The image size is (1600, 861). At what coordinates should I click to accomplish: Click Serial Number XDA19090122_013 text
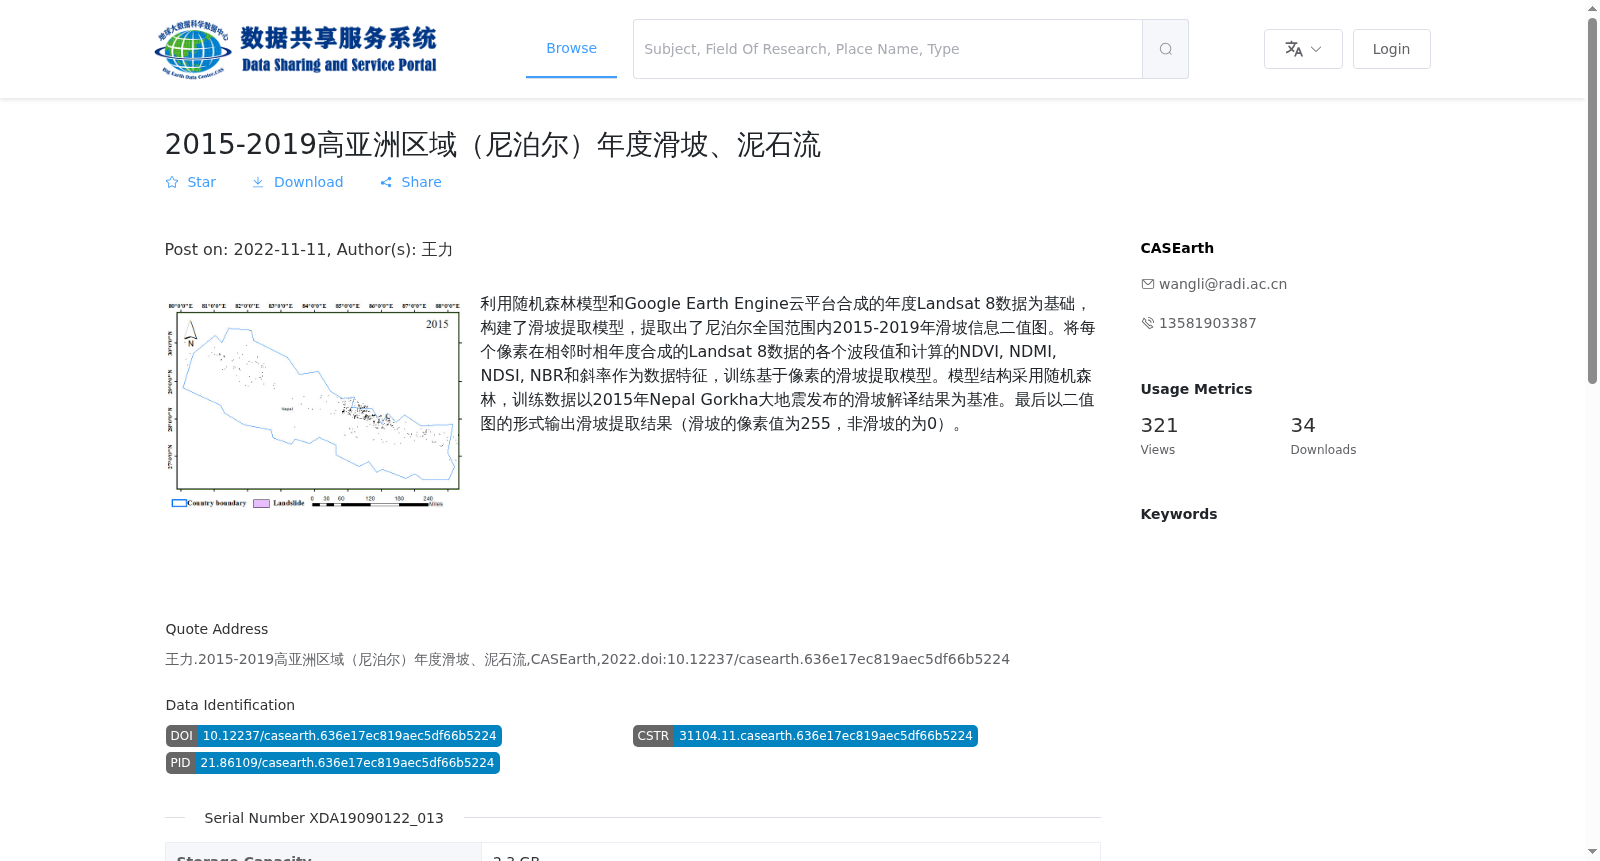(324, 818)
